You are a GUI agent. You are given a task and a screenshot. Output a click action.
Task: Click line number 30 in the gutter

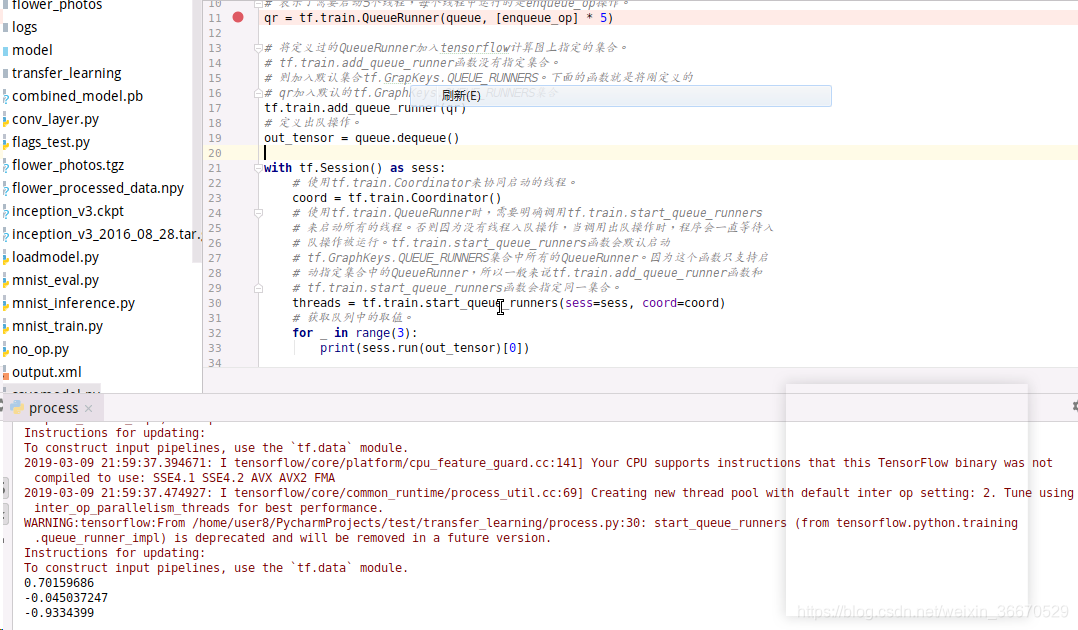coord(214,302)
